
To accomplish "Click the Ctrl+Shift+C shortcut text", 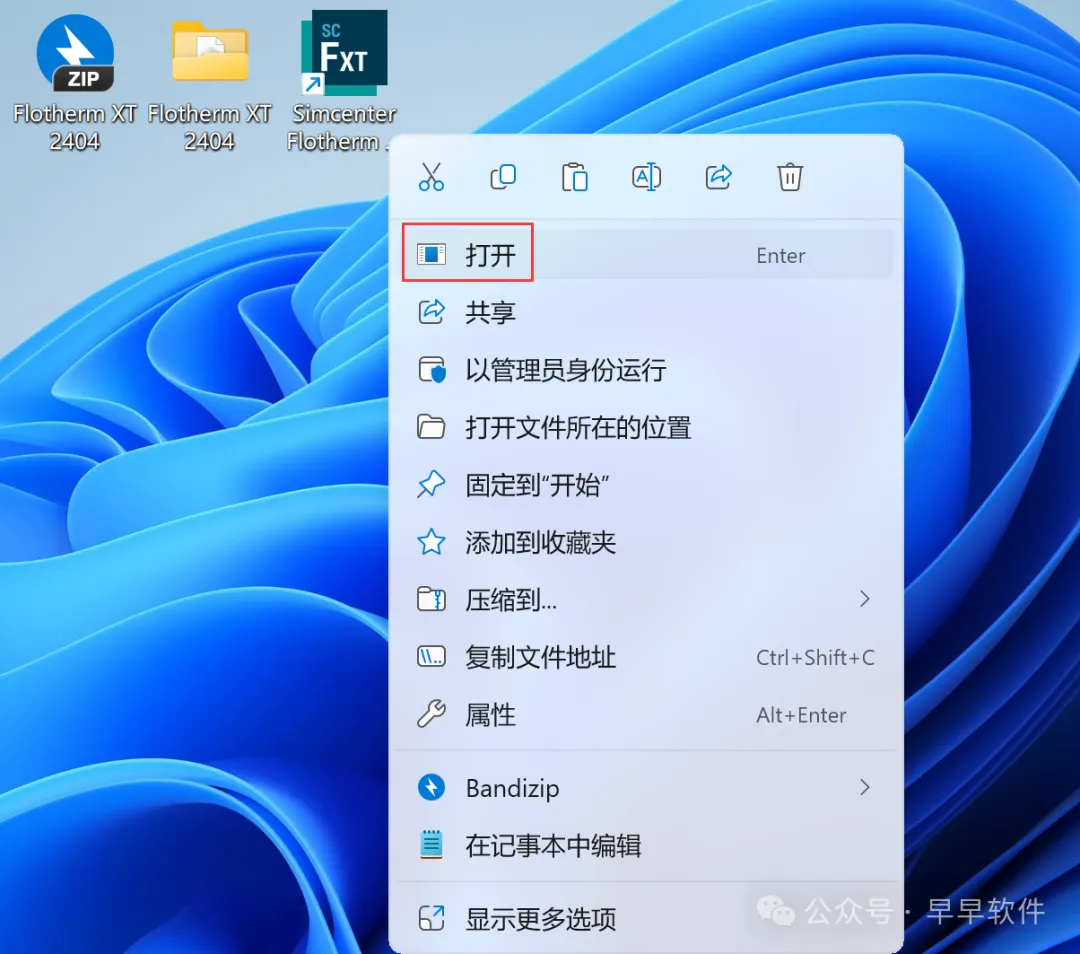I will pos(816,658).
